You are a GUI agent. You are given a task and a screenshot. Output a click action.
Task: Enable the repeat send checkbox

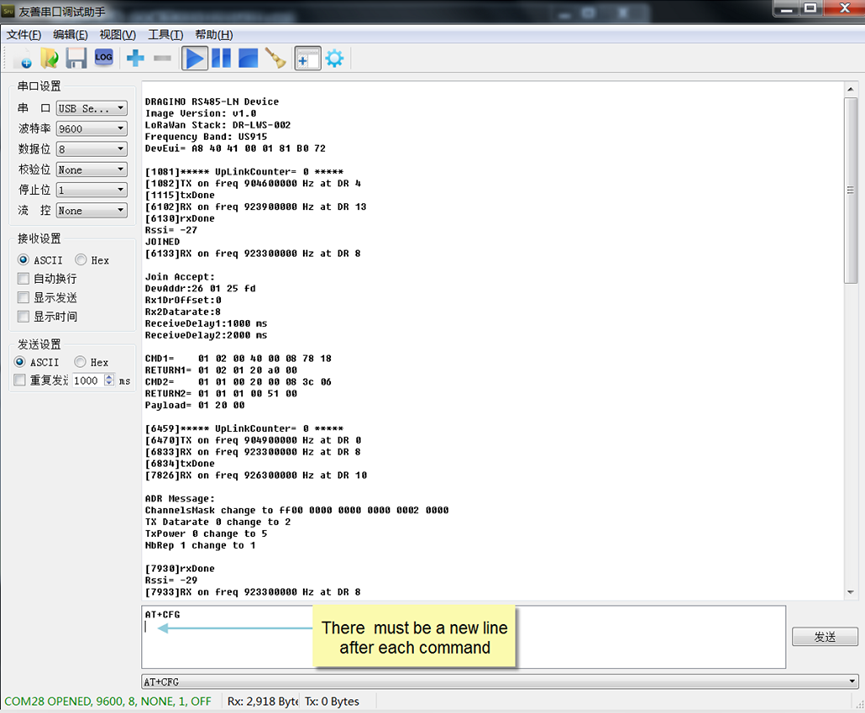20,380
